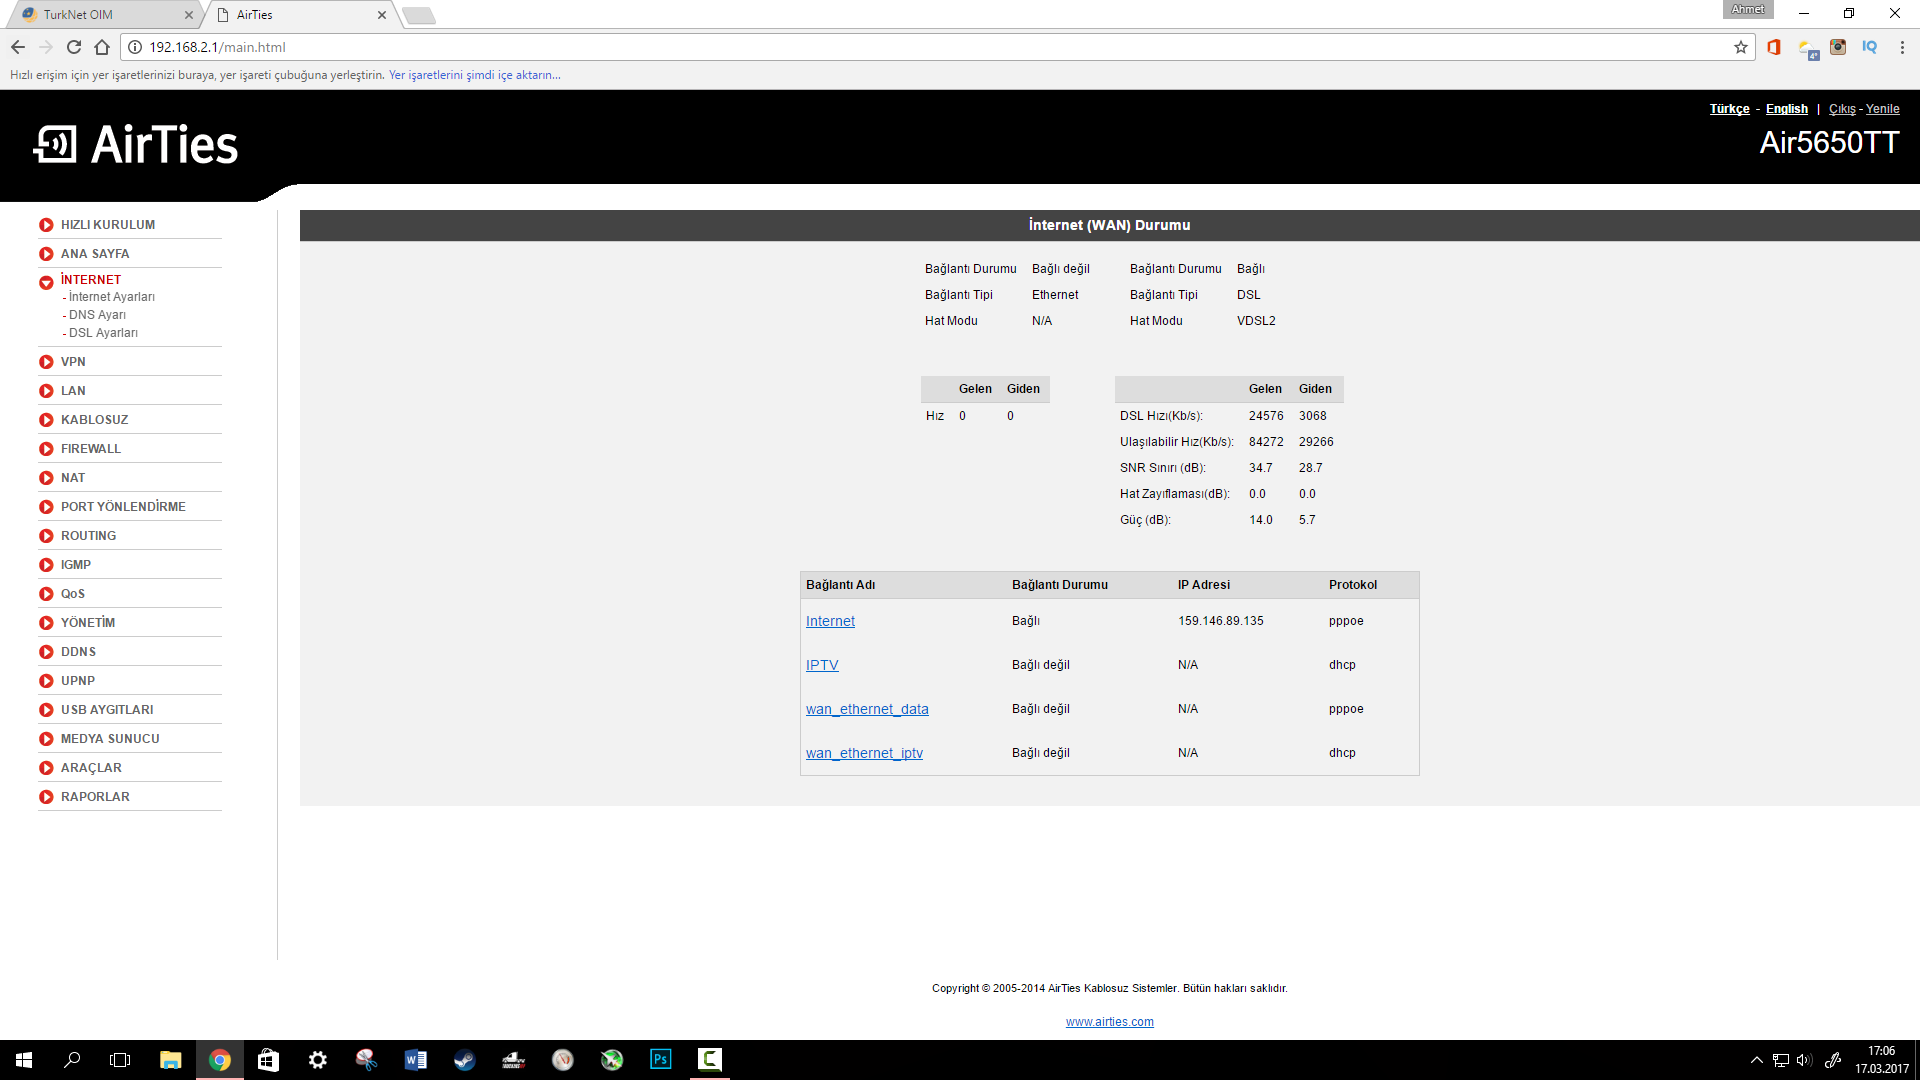Click the arrow icon beside ARAÇLAR
The image size is (1920, 1080).
click(46, 768)
